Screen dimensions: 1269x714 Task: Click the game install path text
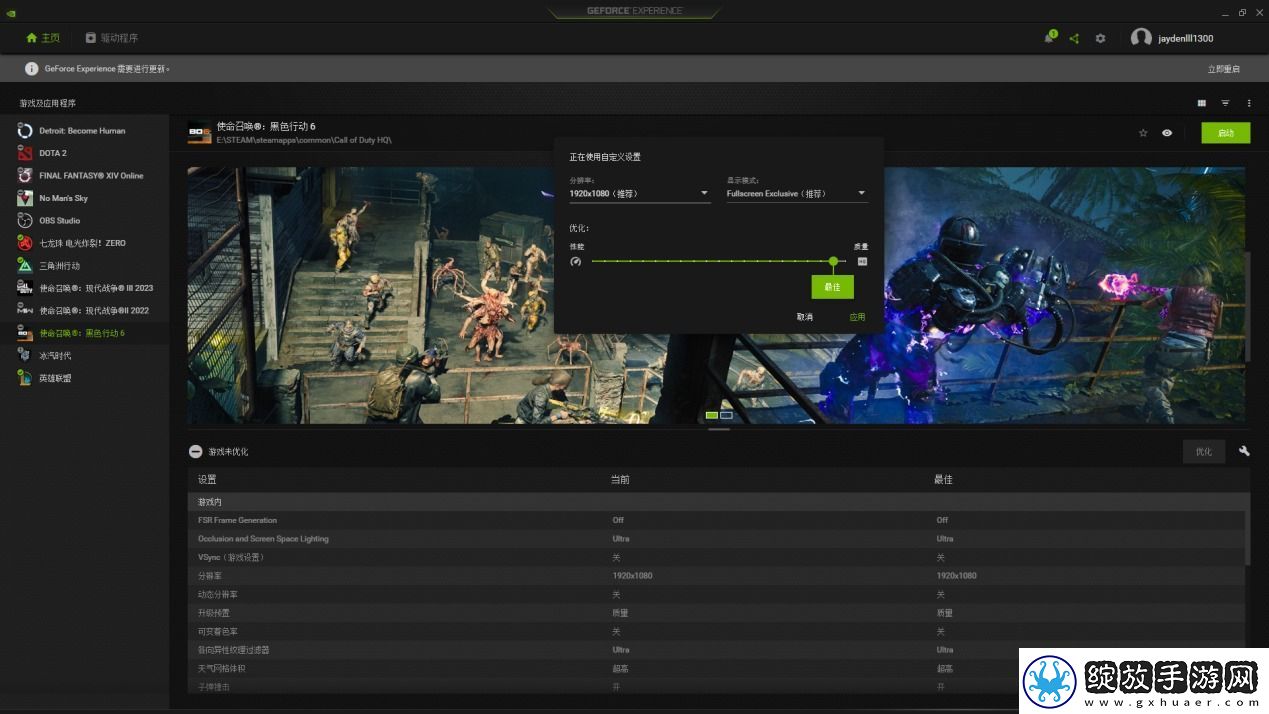(304, 140)
